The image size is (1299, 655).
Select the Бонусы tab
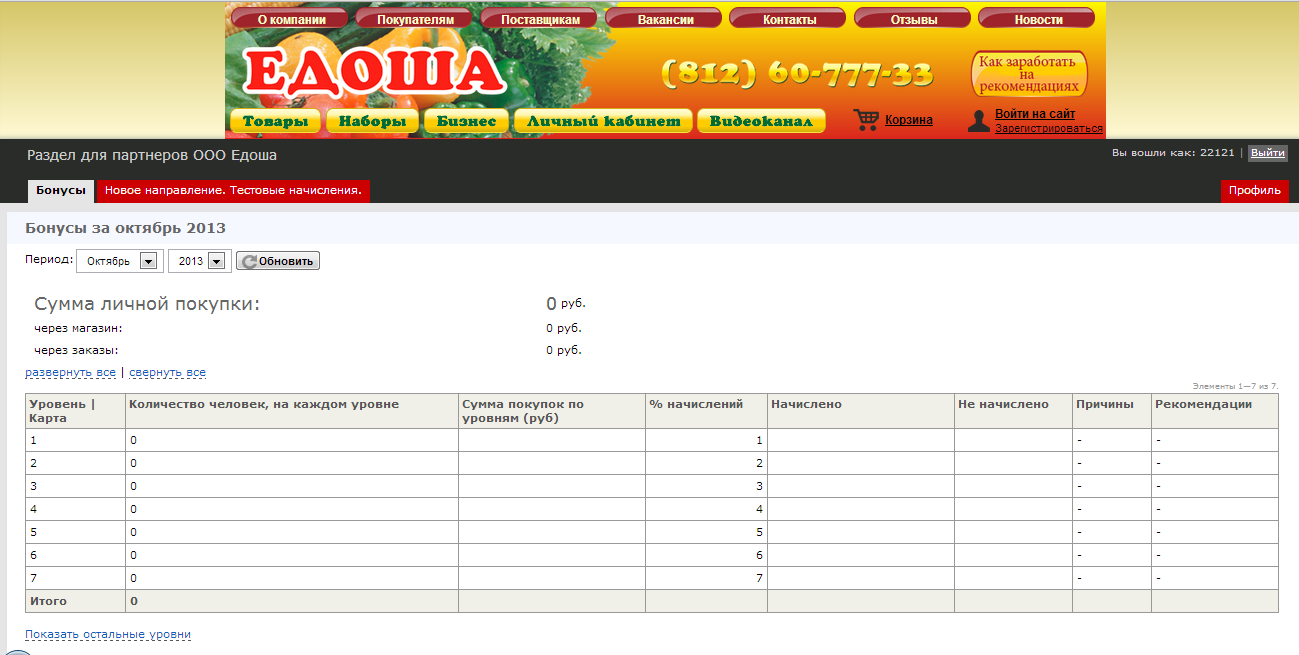(61, 190)
